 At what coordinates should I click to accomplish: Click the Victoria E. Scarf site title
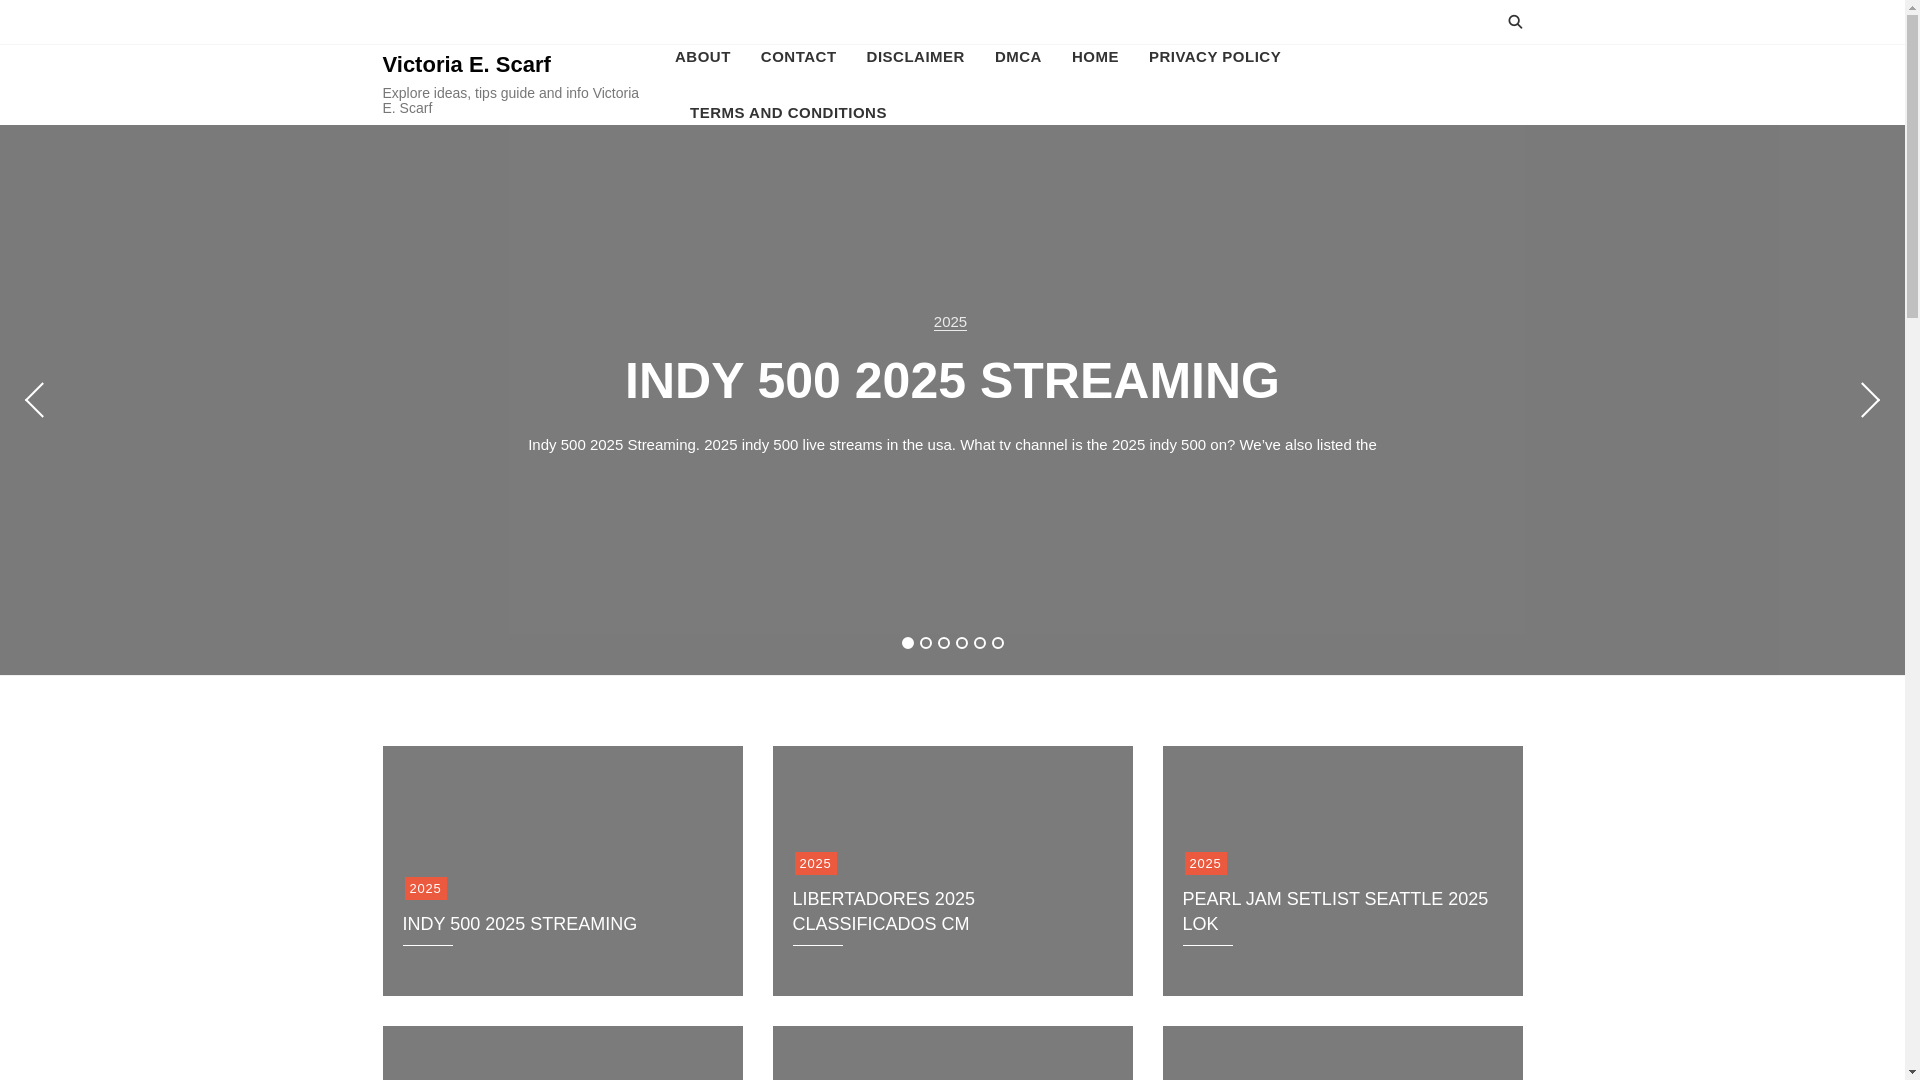[466, 65]
